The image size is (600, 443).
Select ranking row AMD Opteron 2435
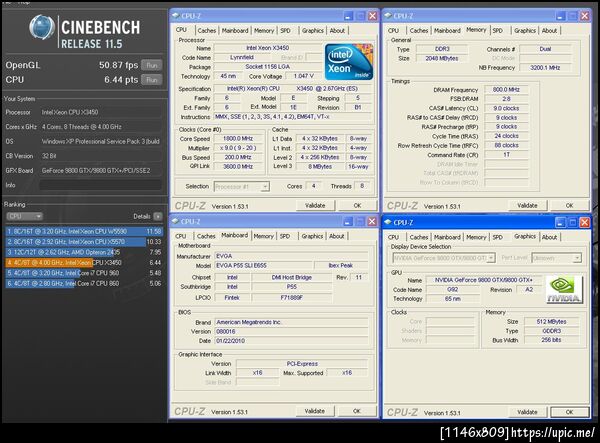[84, 252]
